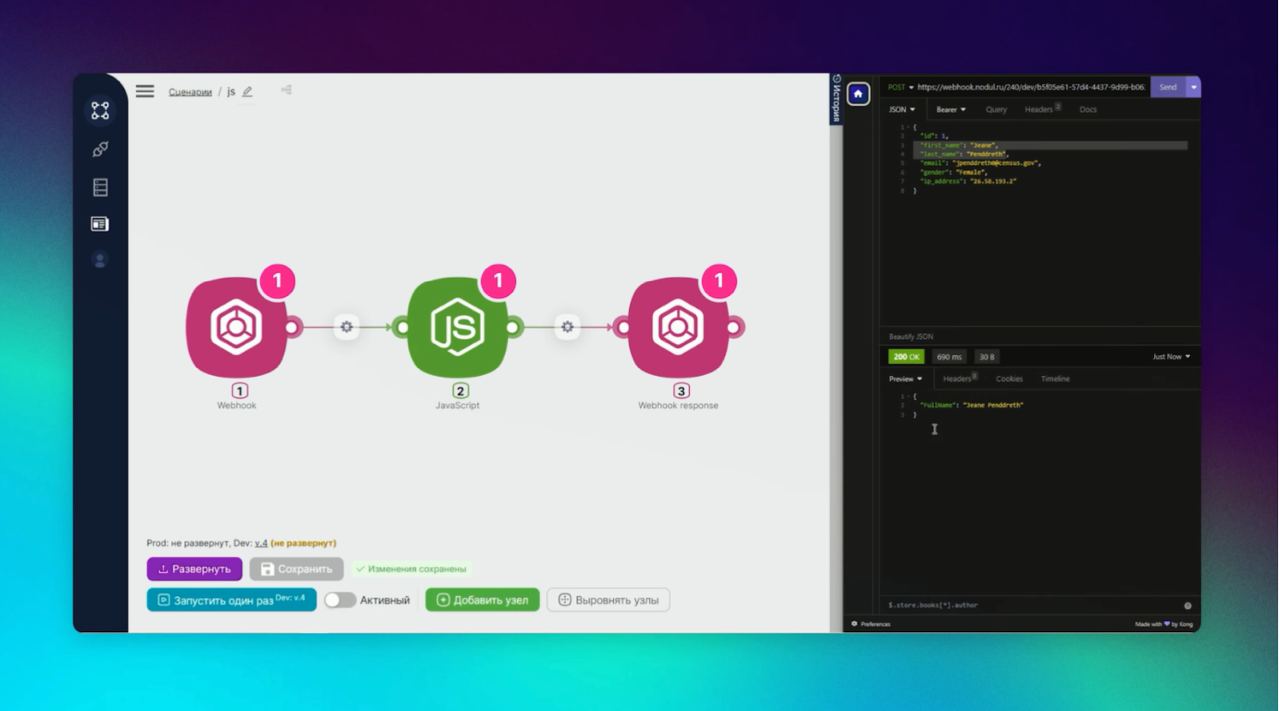Switch to the Timeline tab
Viewport: 1280px width, 711px height.
click(1055, 379)
